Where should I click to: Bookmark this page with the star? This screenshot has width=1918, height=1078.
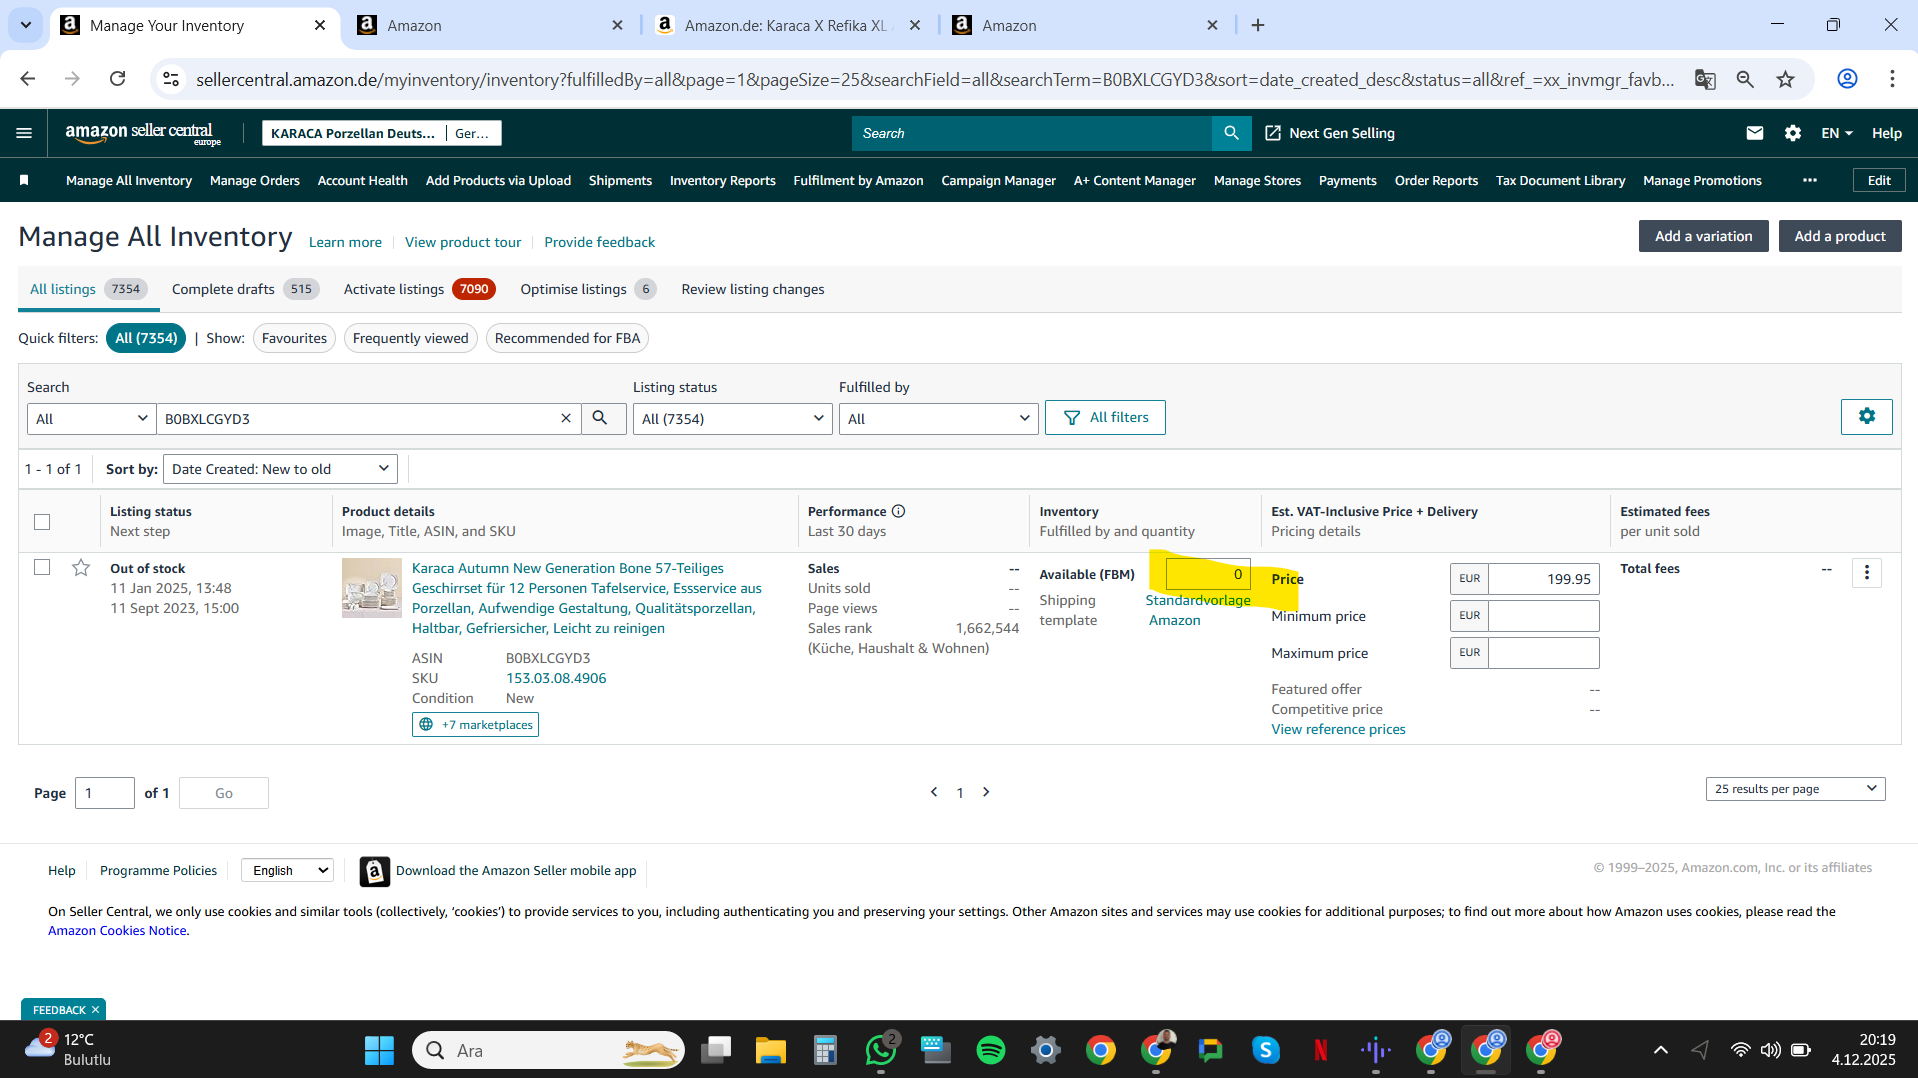(x=1785, y=79)
